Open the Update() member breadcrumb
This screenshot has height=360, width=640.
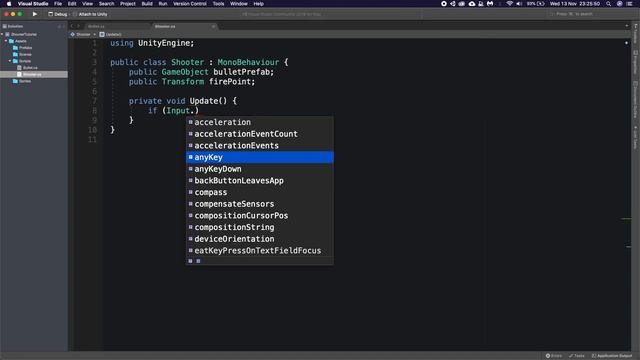coord(111,35)
